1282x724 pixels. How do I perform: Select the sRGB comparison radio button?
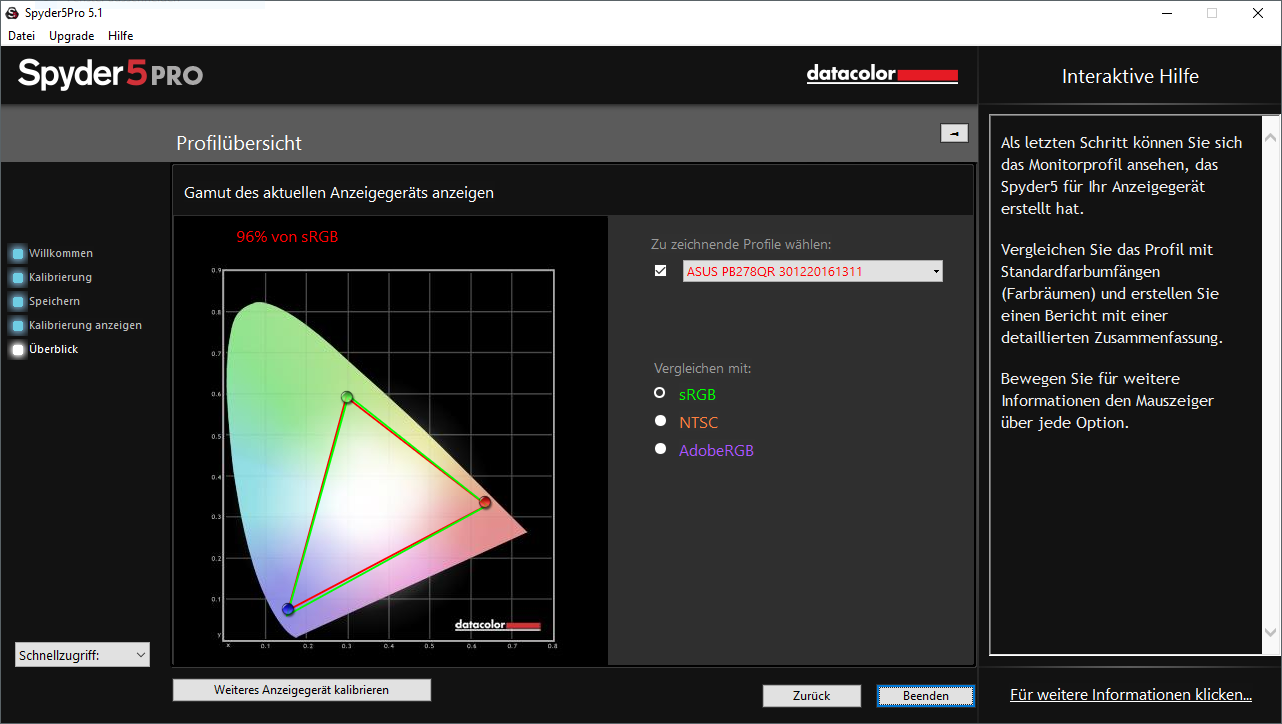point(660,394)
